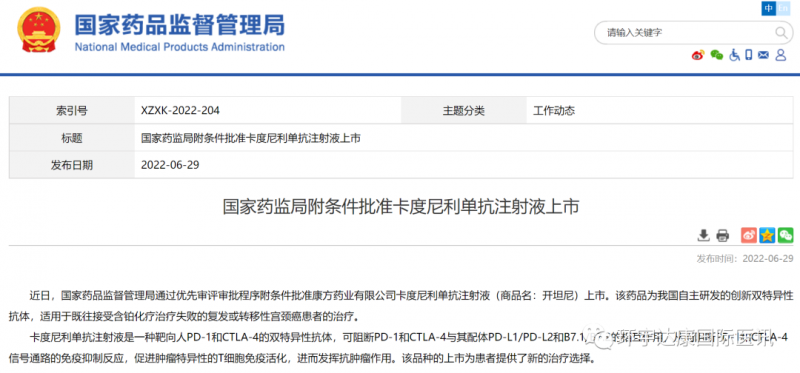
Task: Open the accessibility wheelchair icon
Action: point(734,55)
